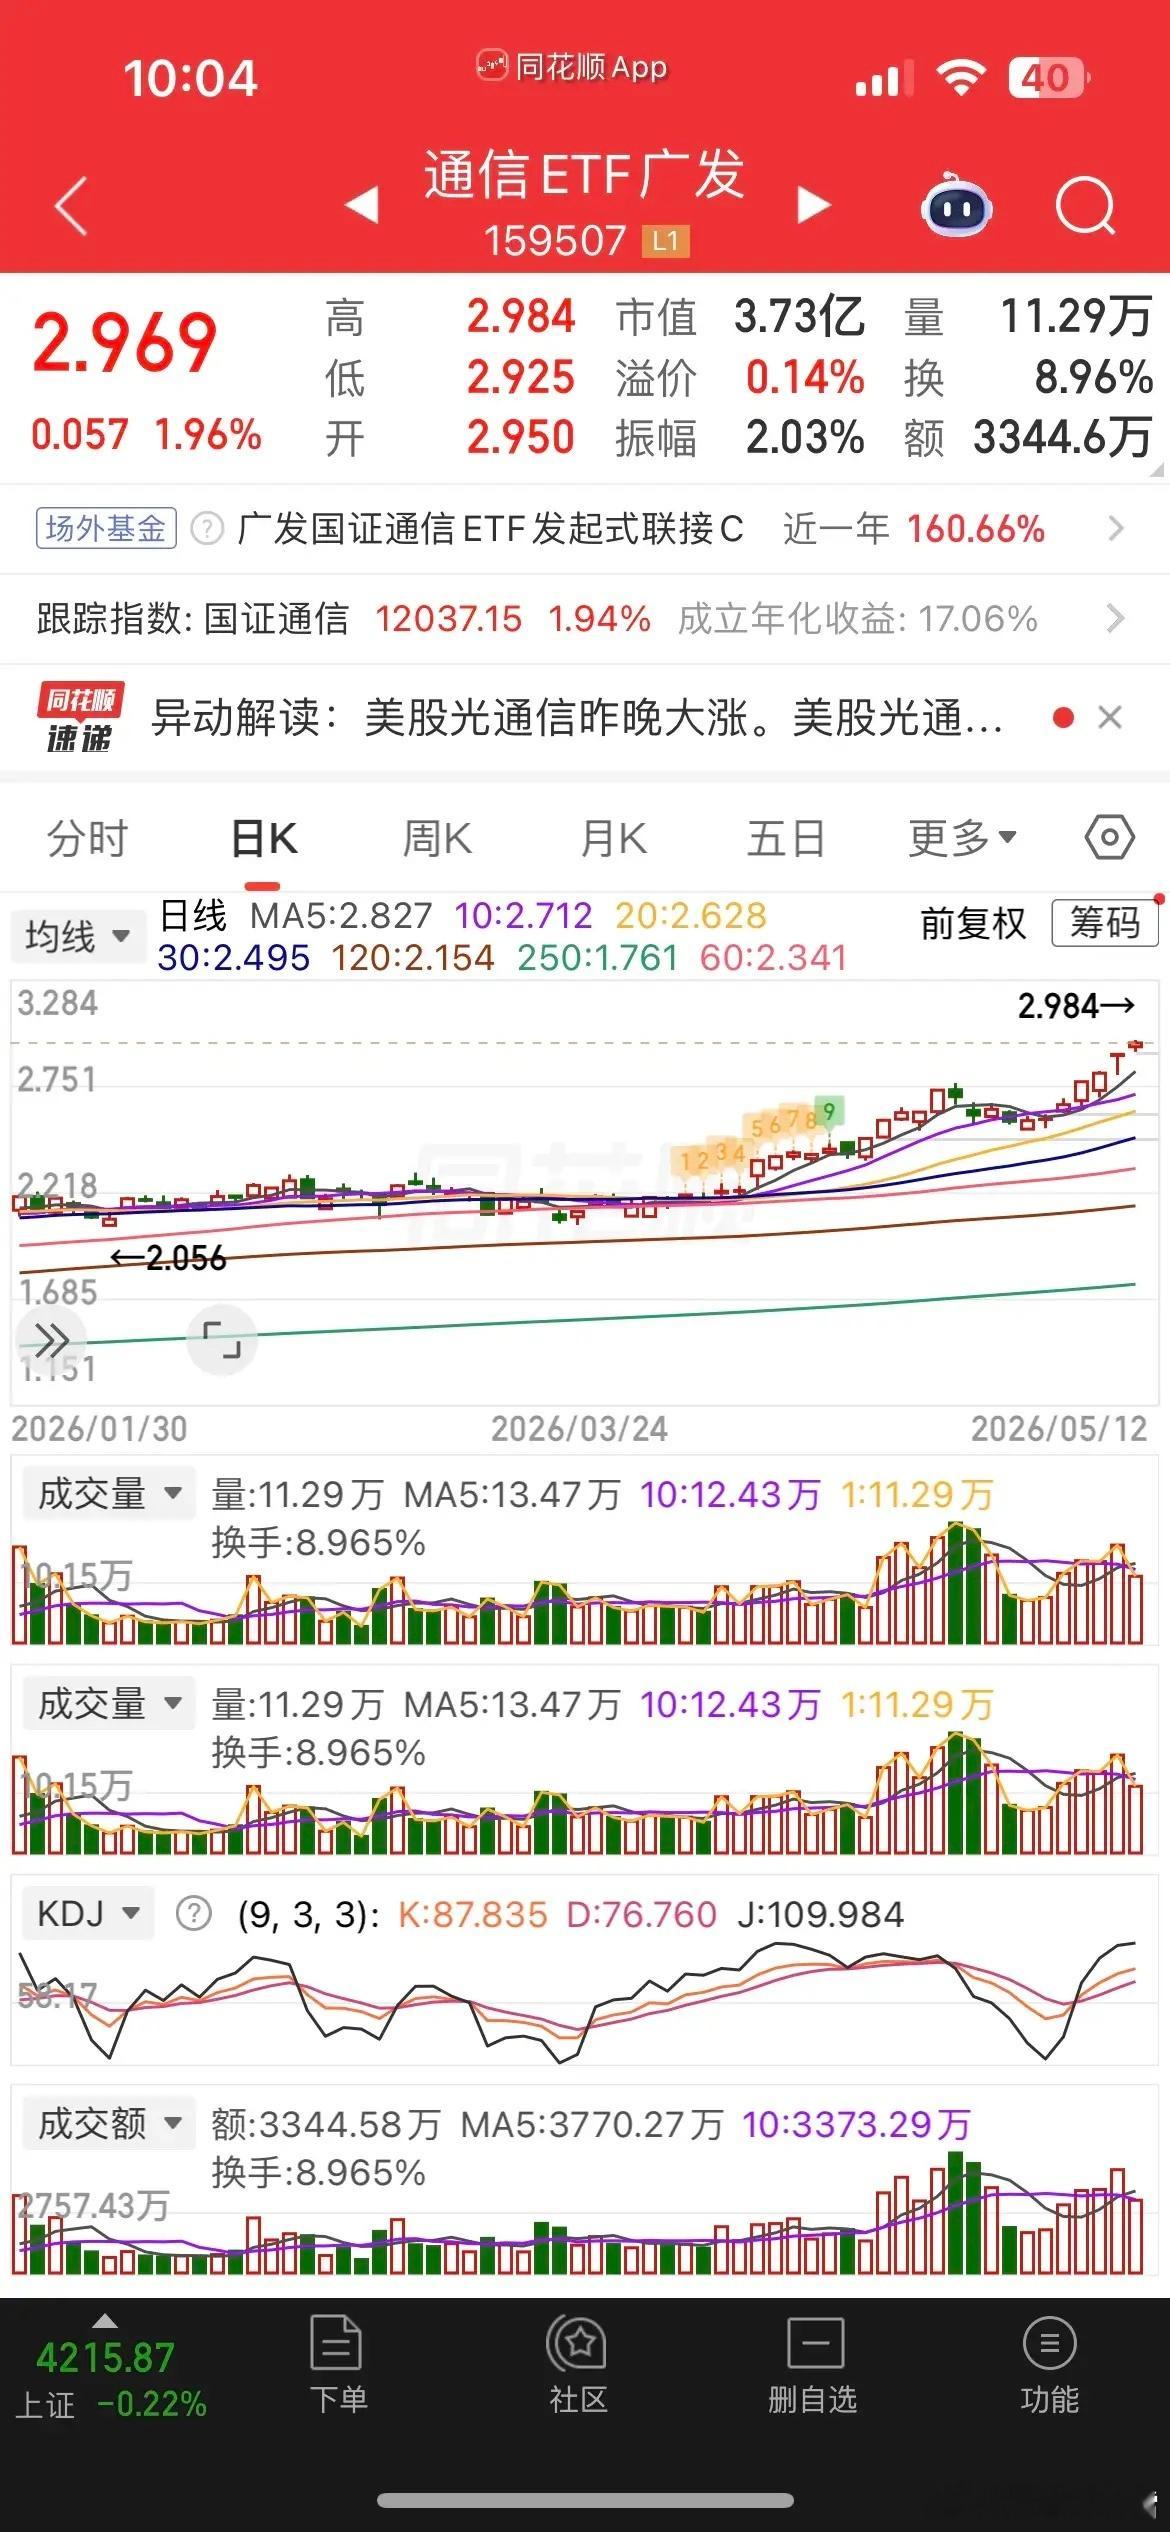Tap the 同花顺速递 news logo

point(79,717)
